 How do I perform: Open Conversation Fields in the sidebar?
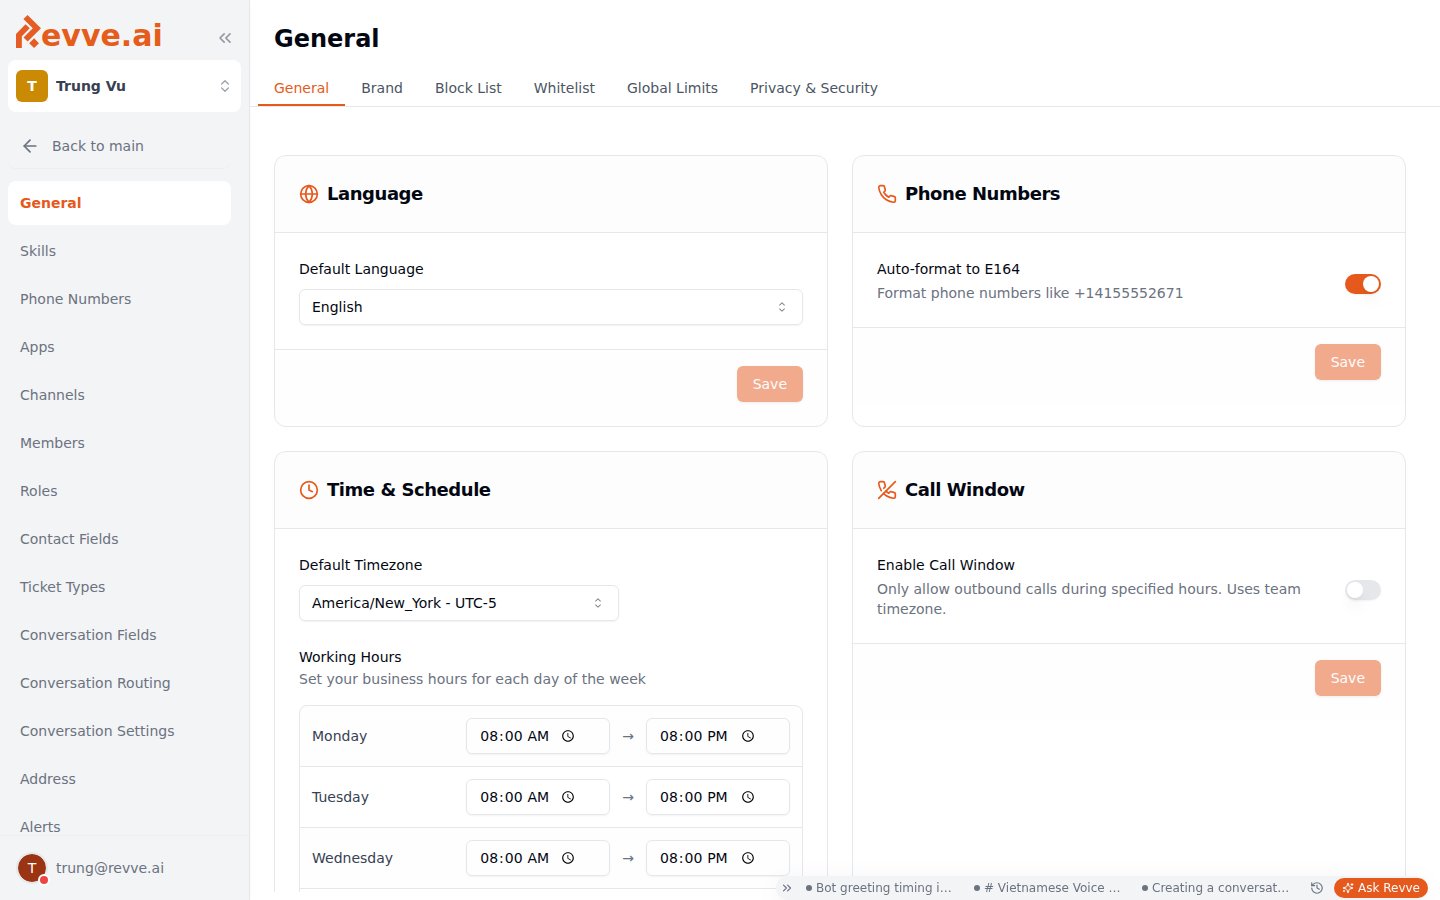pyautogui.click(x=119, y=635)
